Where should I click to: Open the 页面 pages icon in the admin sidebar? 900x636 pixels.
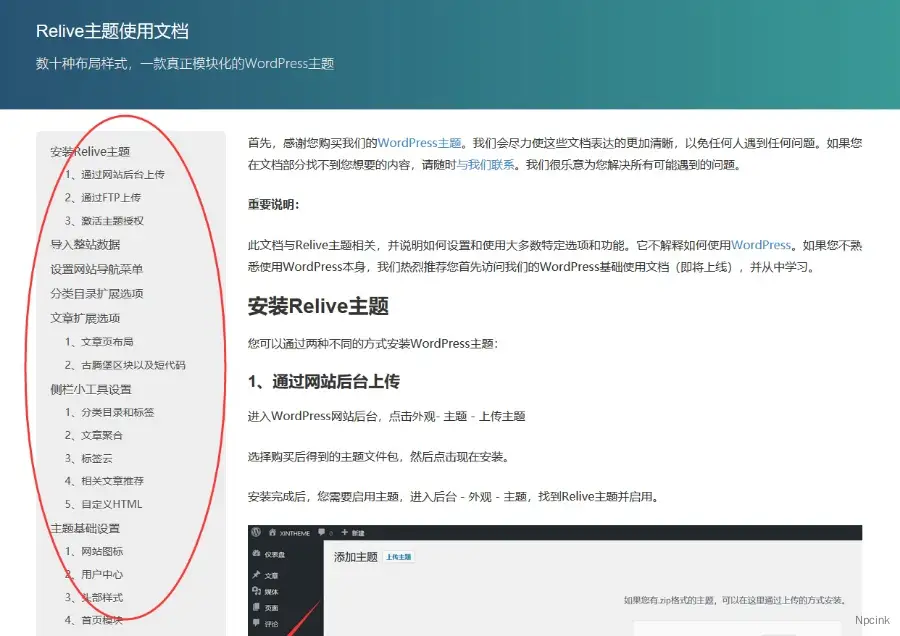256,608
